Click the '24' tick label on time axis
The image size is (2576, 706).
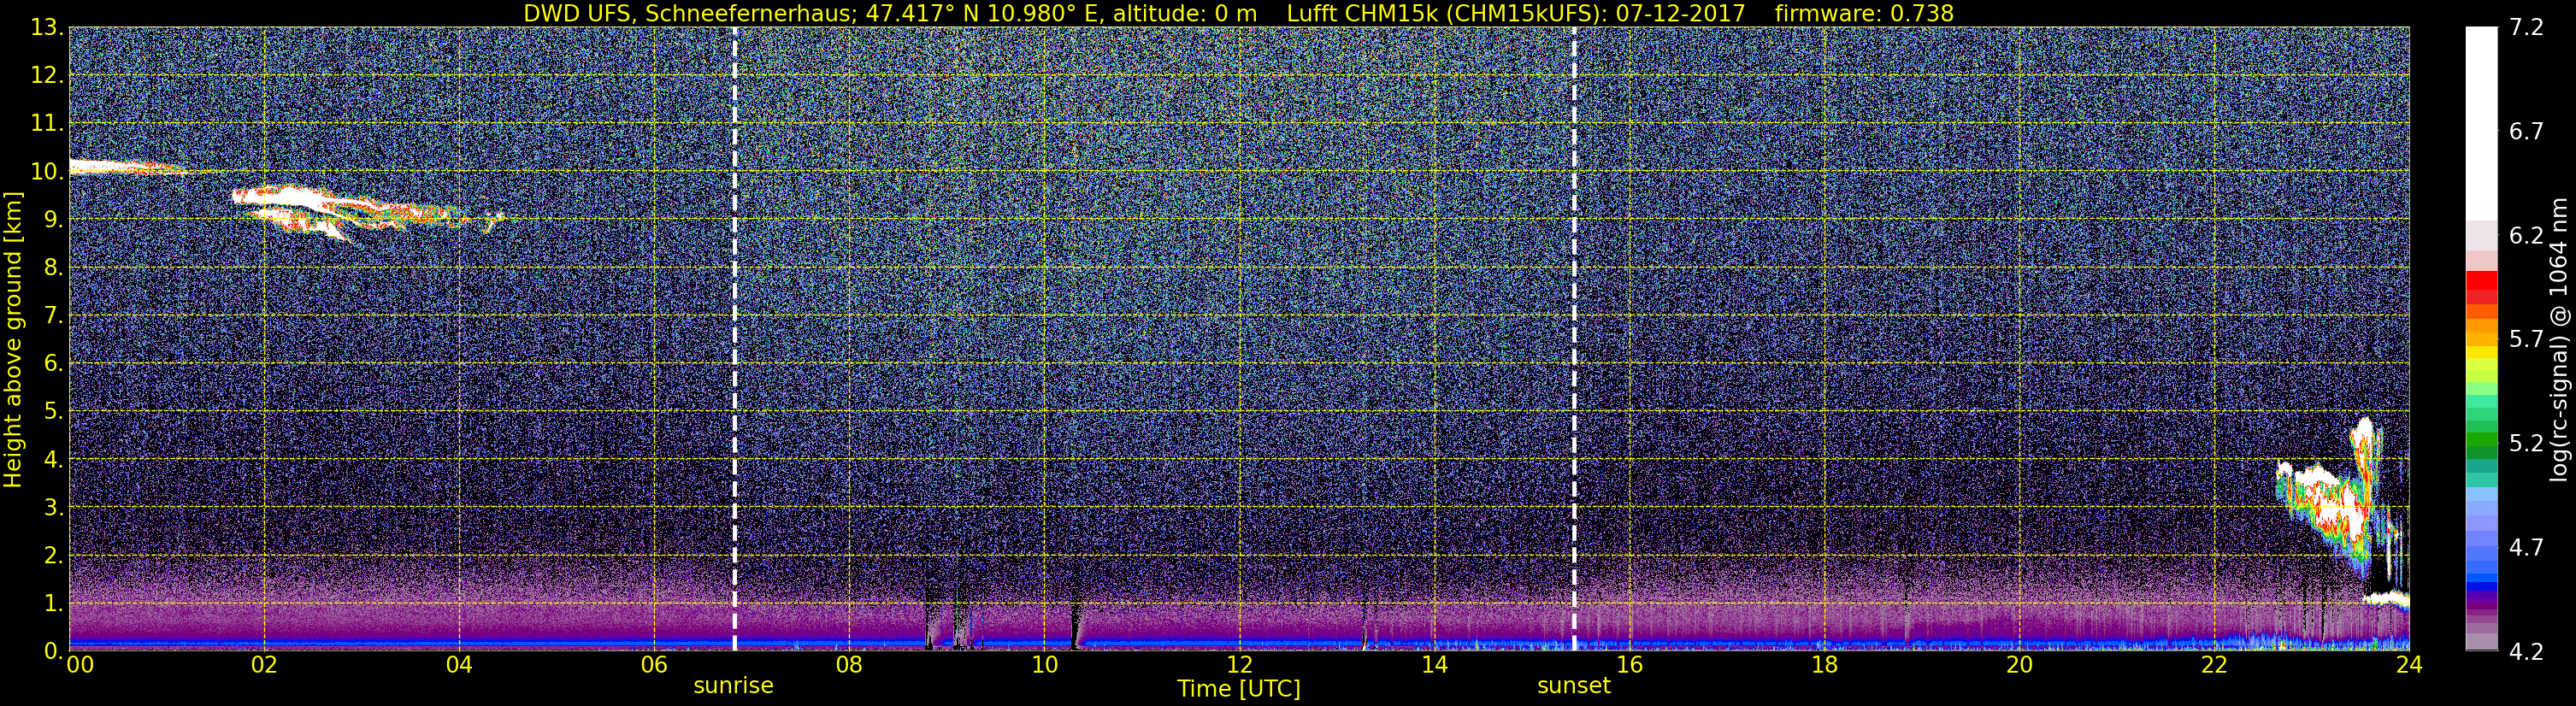(2409, 664)
